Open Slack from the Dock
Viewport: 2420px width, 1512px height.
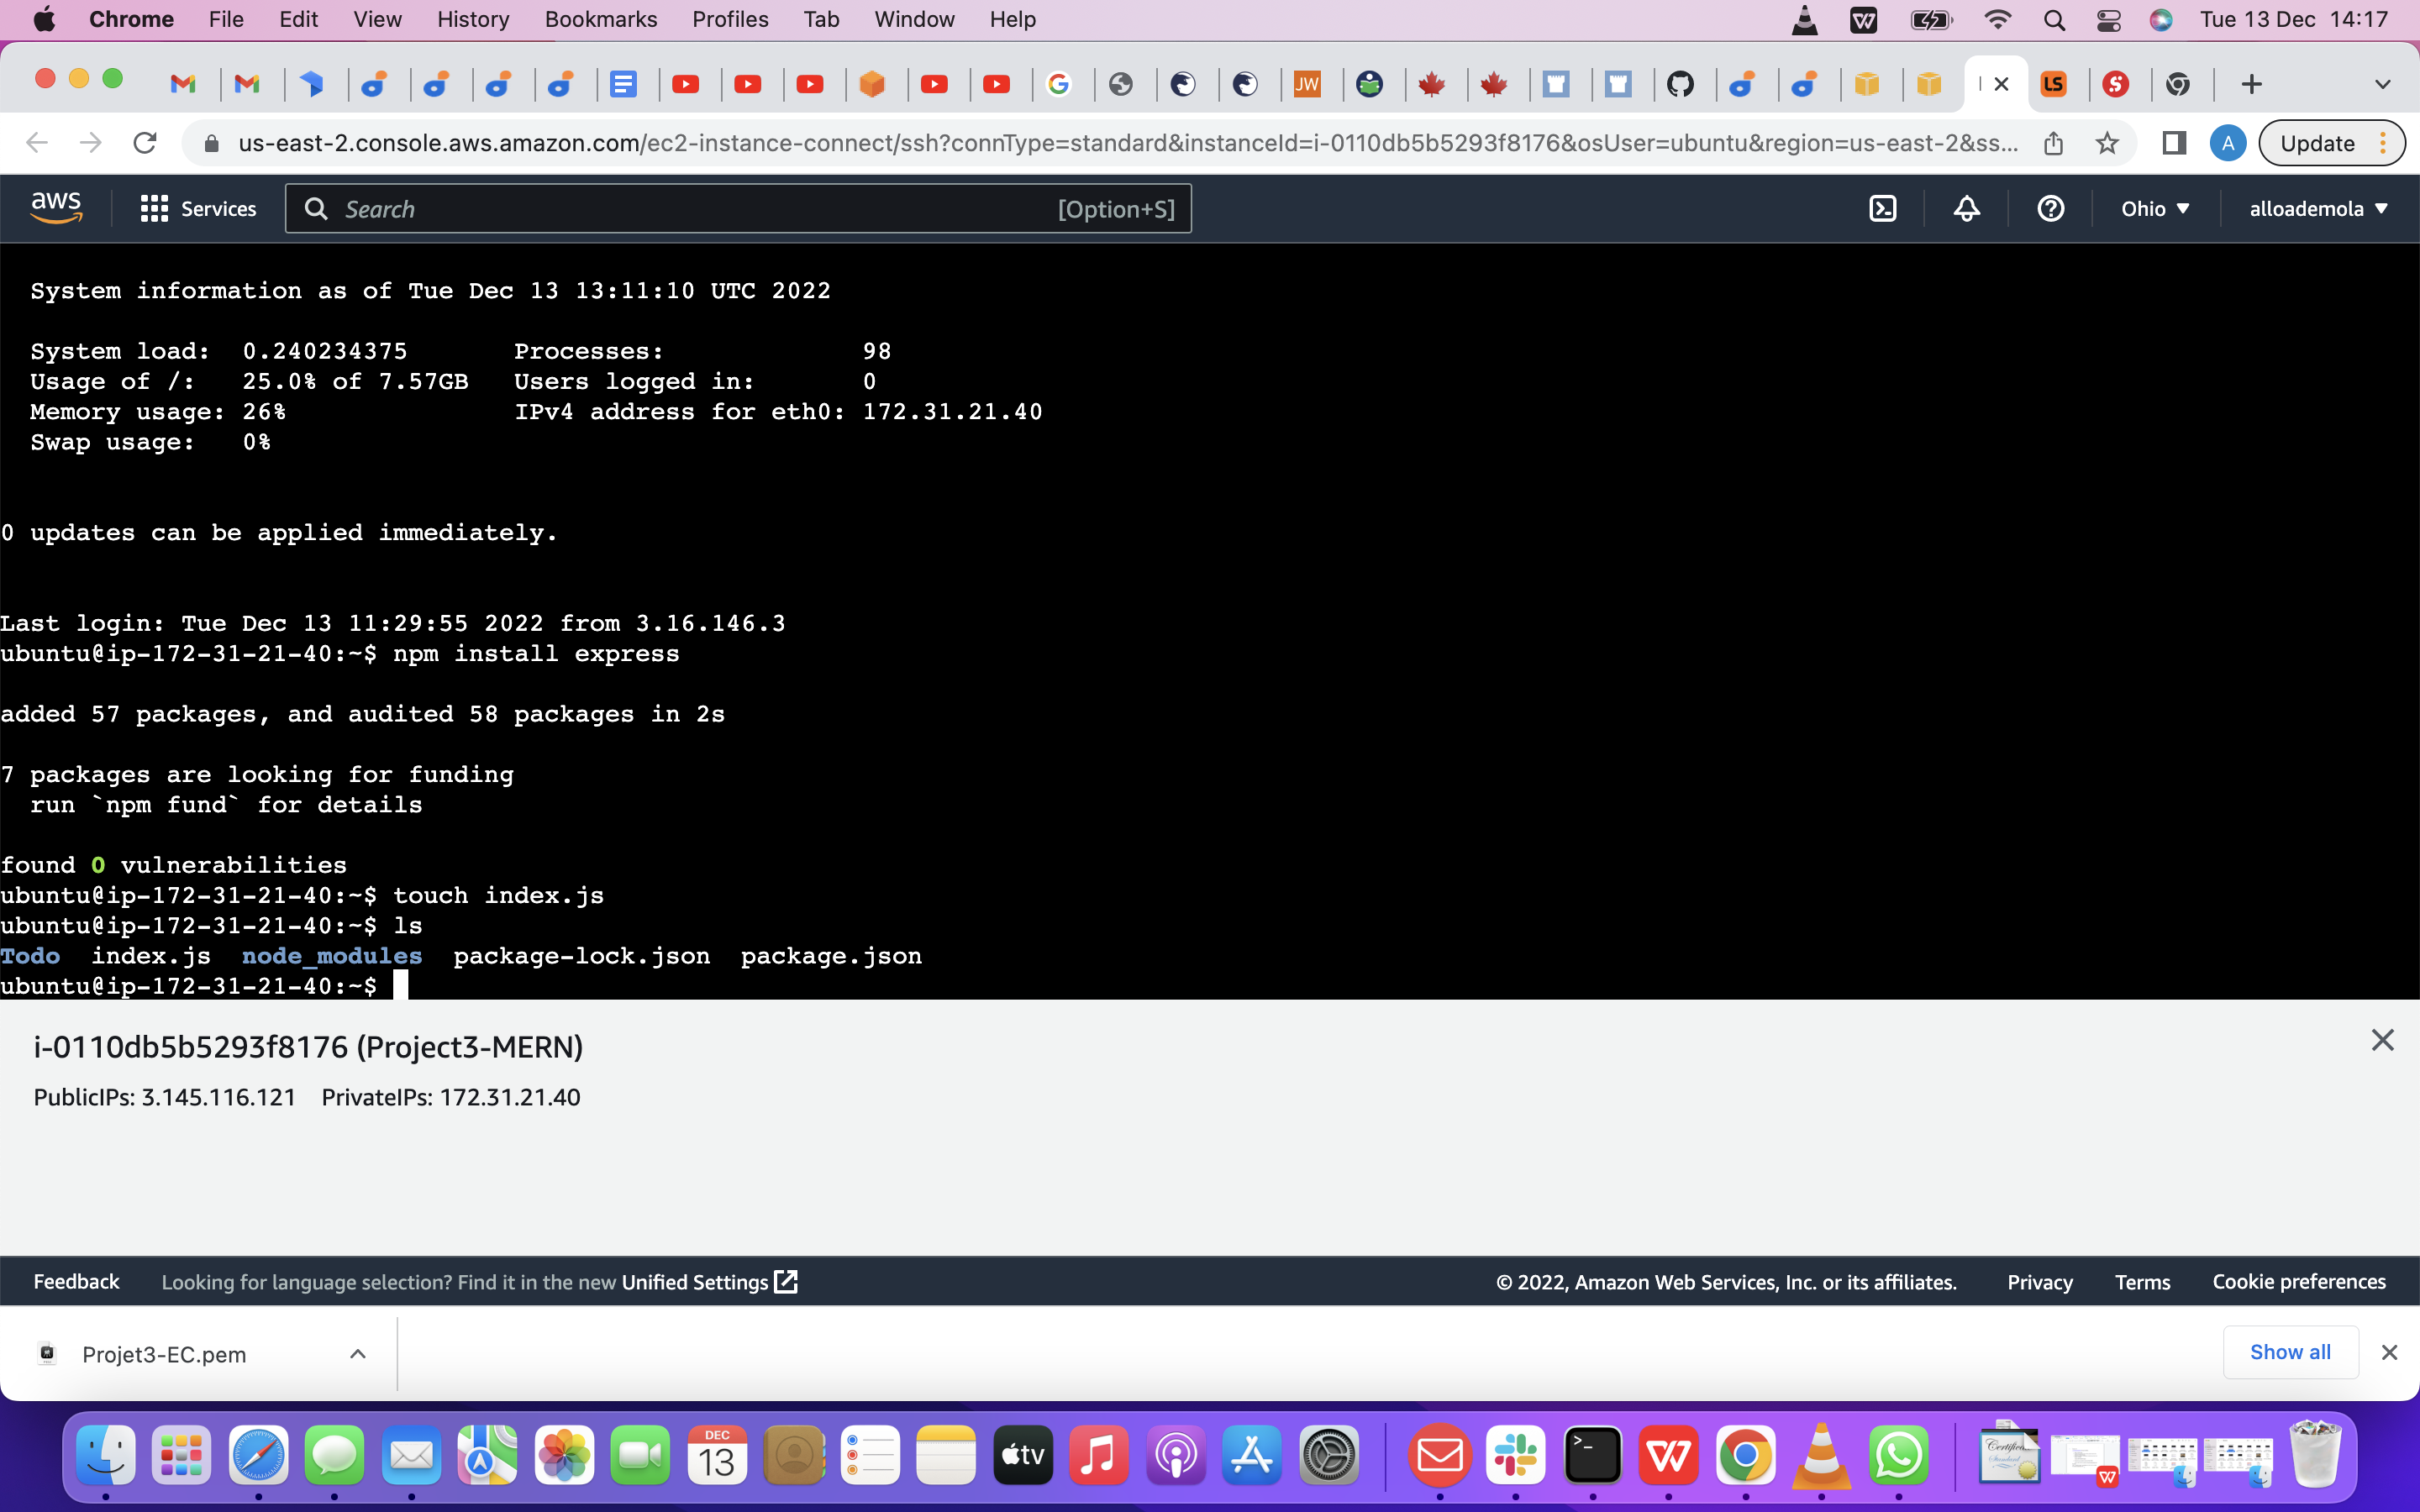click(1516, 1455)
